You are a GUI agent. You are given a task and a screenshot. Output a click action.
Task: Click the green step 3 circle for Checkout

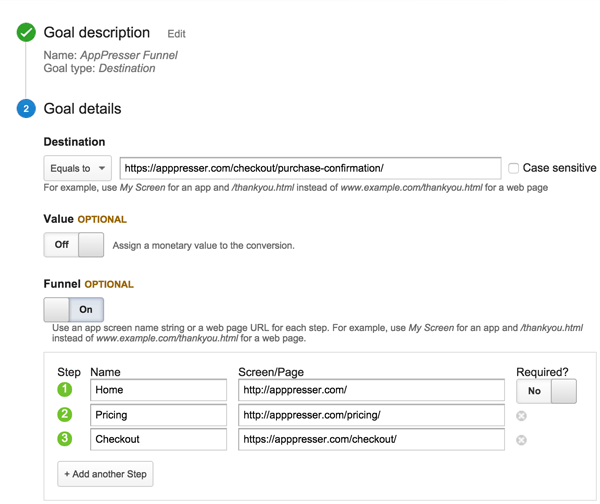pyautogui.click(x=65, y=439)
